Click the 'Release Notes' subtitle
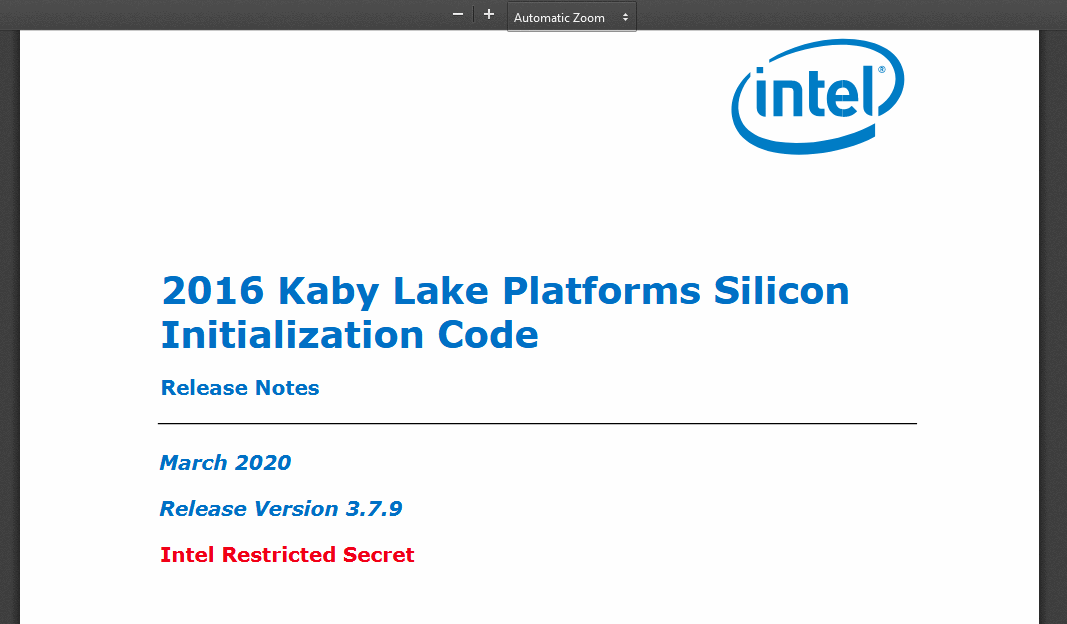Viewport: 1067px width, 624px height. pyautogui.click(x=240, y=388)
